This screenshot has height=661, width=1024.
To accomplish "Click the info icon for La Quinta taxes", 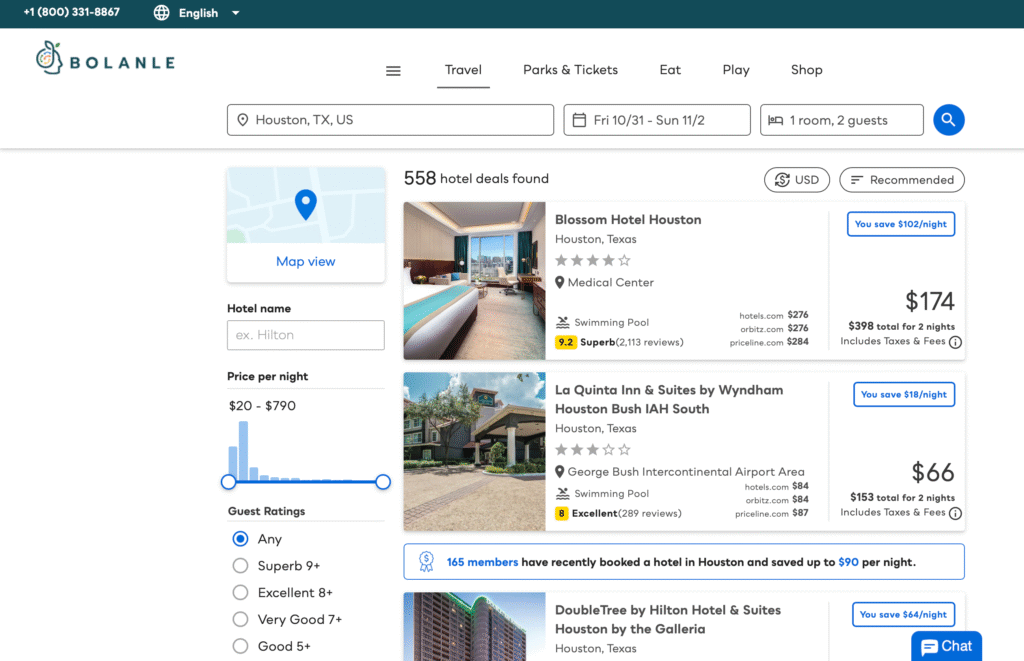I will pyautogui.click(x=955, y=513).
